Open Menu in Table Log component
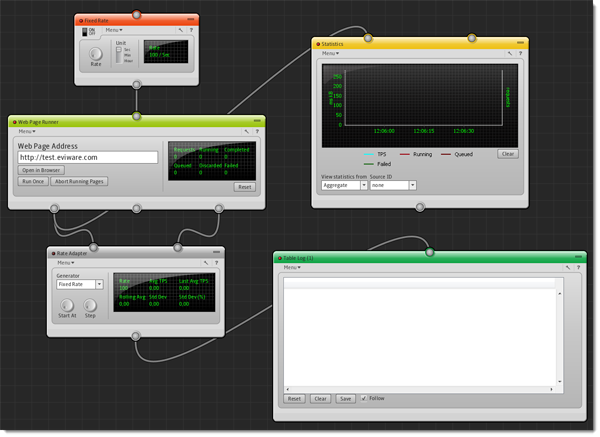The image size is (600, 437). pos(292,267)
